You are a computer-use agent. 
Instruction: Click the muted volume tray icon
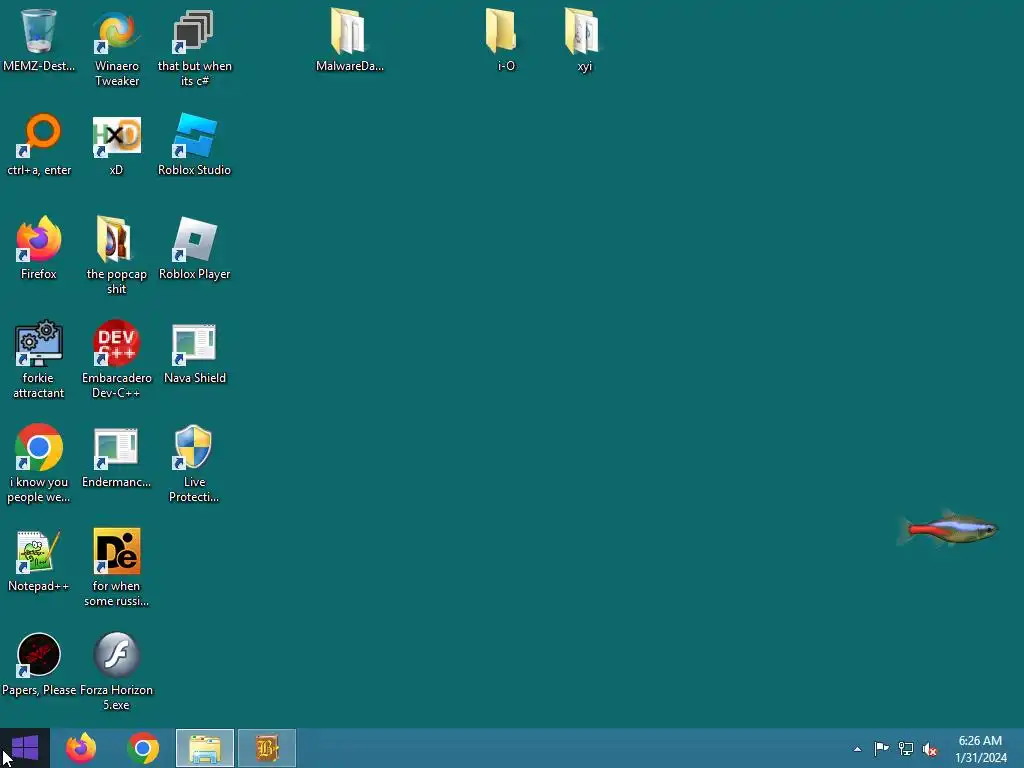930,749
